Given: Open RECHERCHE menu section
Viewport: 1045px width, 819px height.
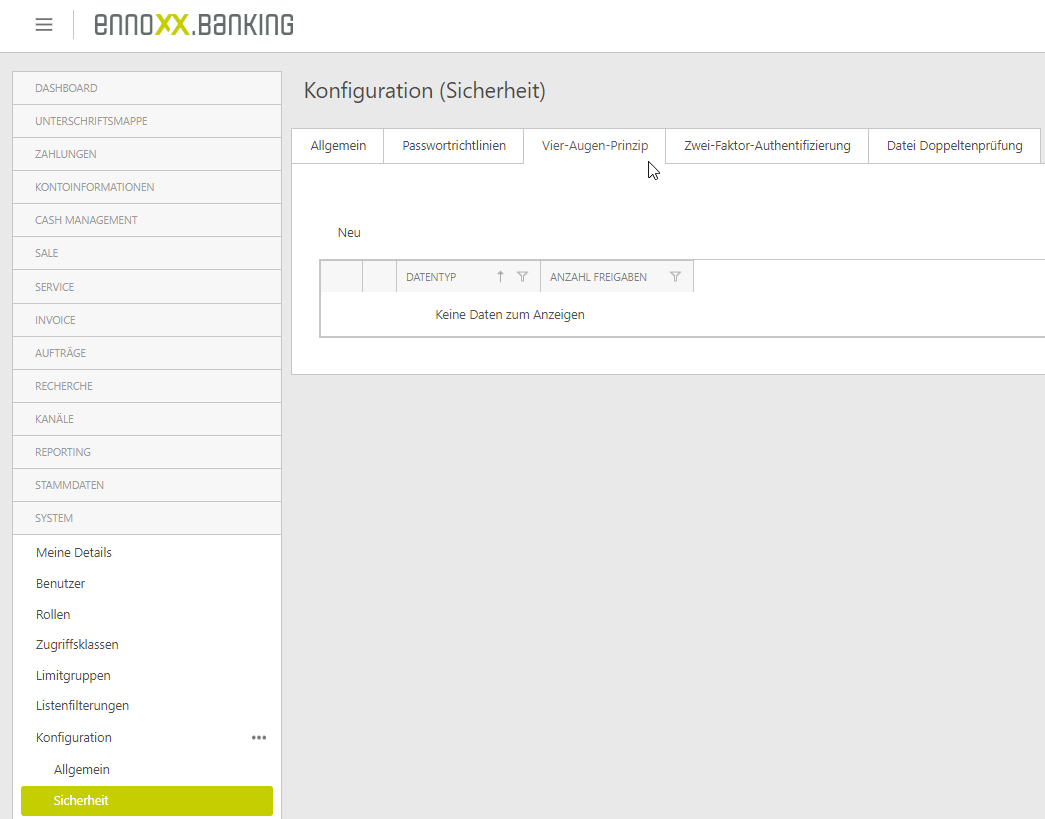Looking at the screenshot, I should [147, 386].
